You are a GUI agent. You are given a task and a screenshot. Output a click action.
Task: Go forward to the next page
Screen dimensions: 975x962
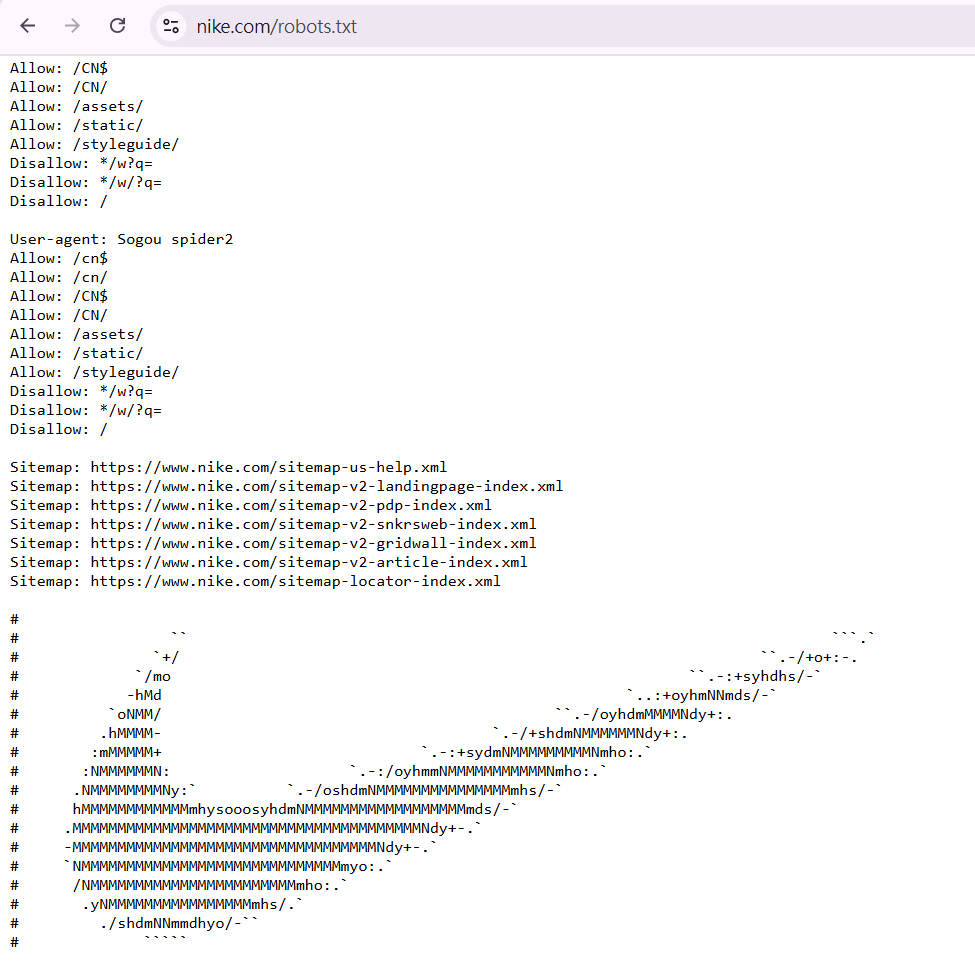(x=73, y=25)
